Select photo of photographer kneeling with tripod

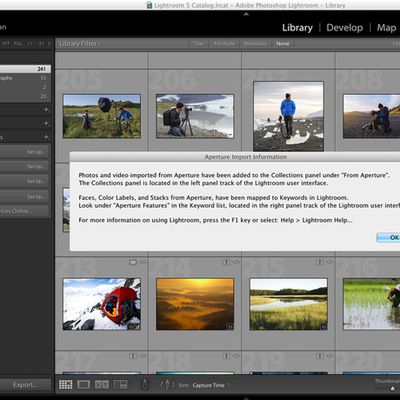click(x=195, y=116)
